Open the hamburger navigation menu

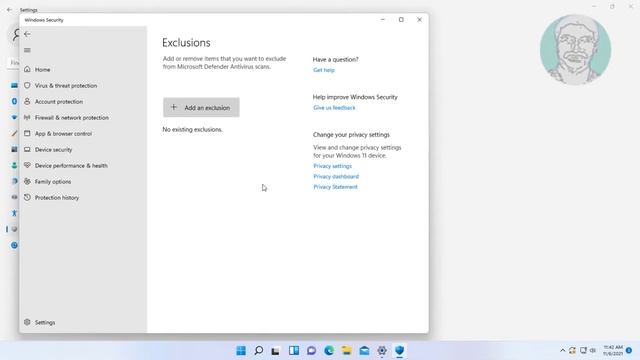coord(27,50)
